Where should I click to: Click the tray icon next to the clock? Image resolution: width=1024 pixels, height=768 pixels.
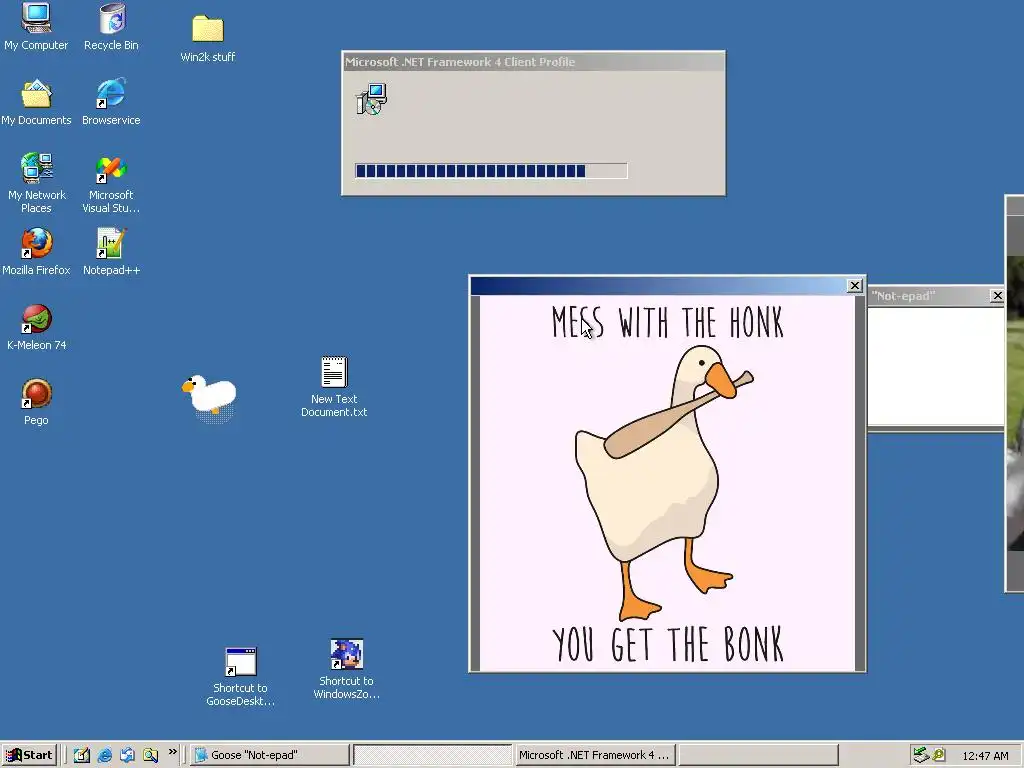(939, 755)
